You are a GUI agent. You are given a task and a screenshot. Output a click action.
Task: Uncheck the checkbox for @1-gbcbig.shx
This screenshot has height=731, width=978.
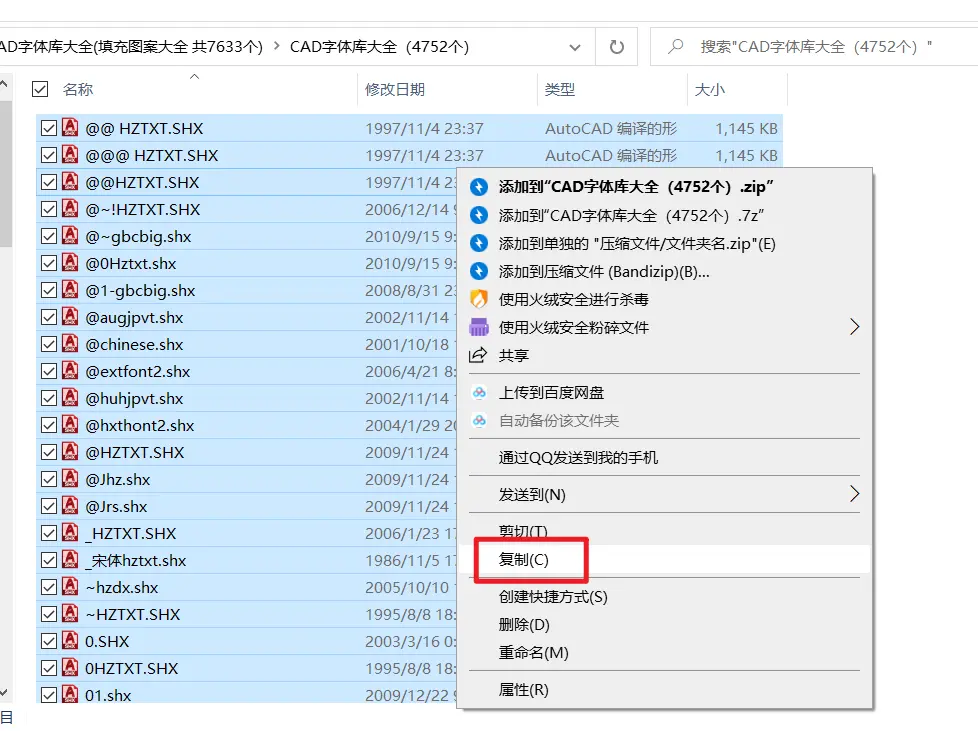click(49, 290)
